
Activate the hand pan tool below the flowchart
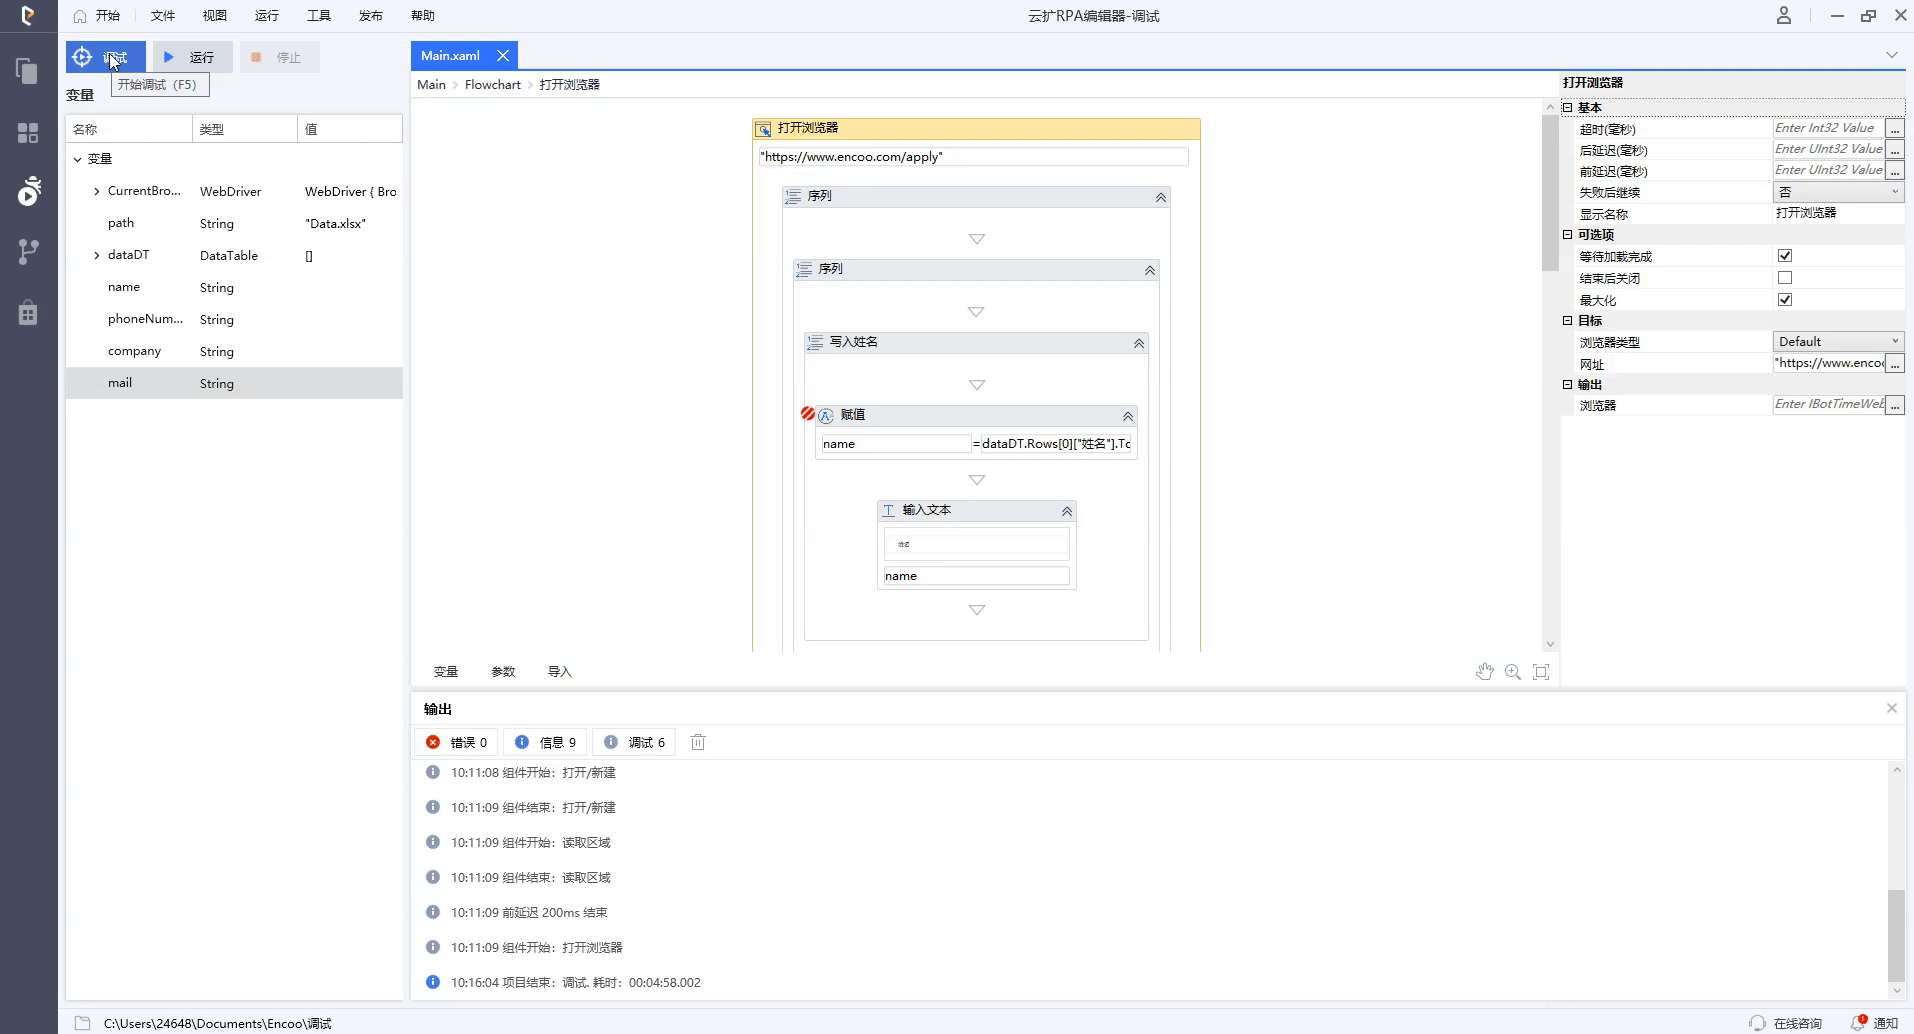tap(1486, 671)
